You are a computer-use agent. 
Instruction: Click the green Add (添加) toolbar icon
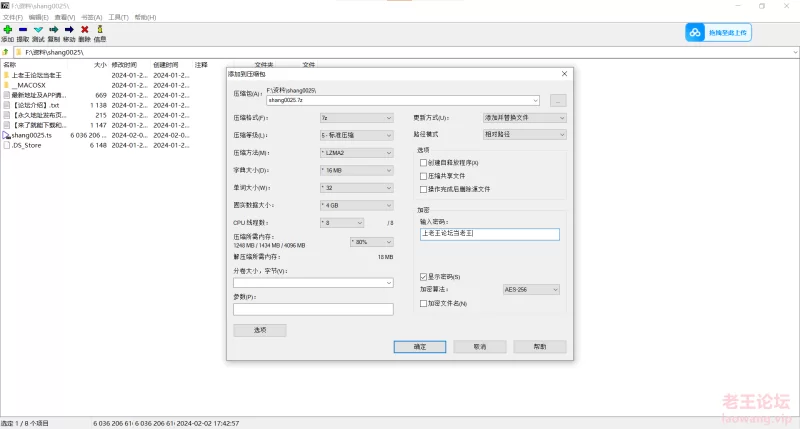(x=7, y=30)
